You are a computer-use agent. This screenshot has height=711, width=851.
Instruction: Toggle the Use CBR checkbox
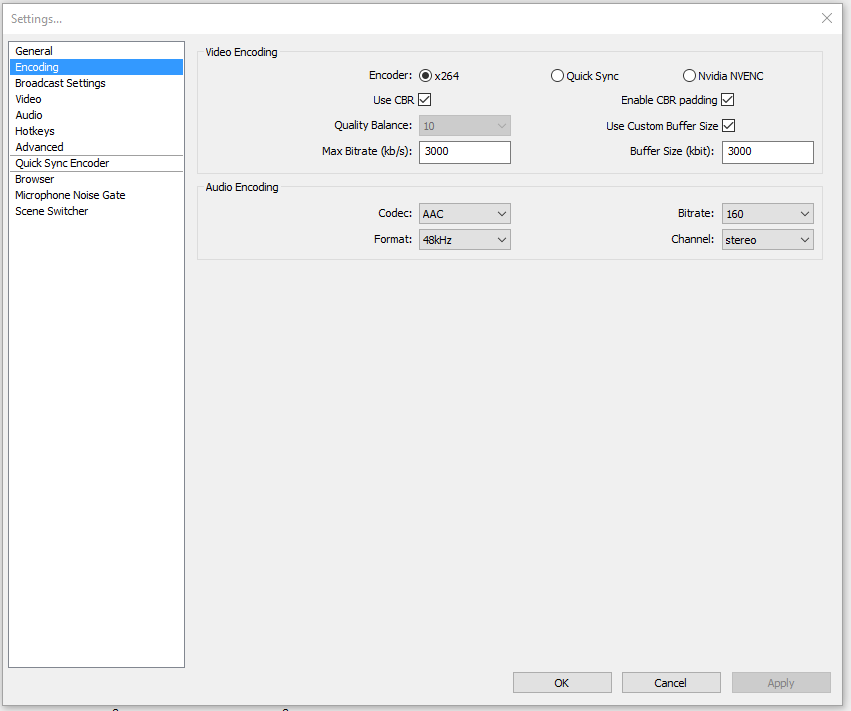[x=424, y=100]
